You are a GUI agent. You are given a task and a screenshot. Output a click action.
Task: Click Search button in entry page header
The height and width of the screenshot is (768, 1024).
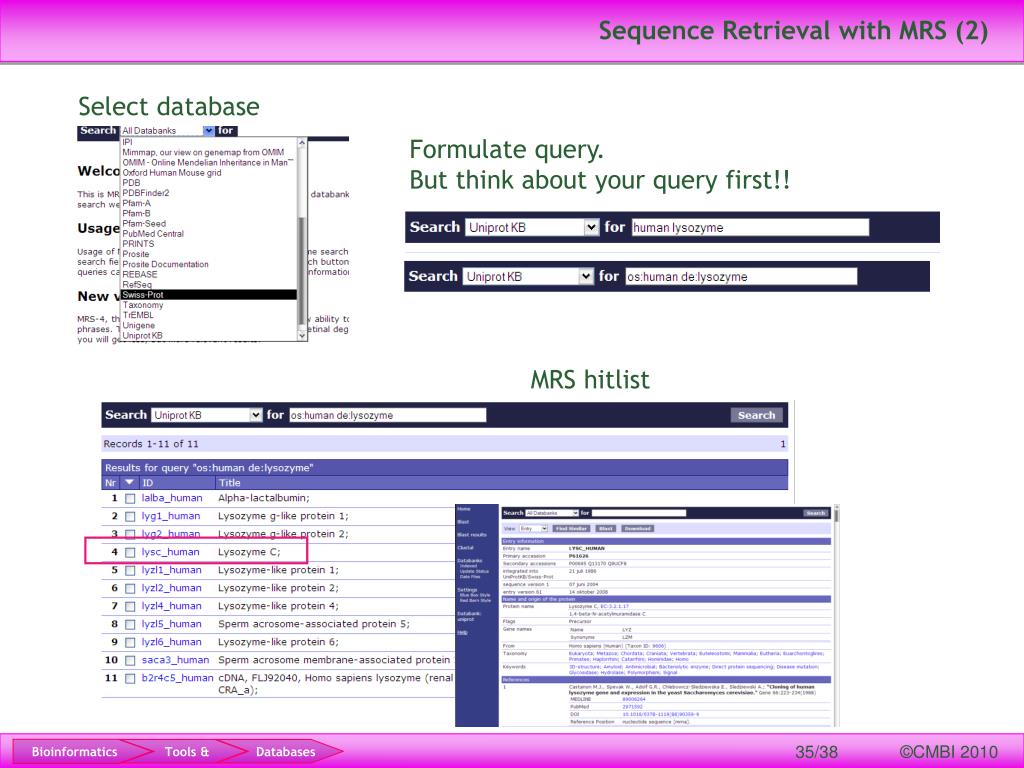pyautogui.click(x=816, y=513)
